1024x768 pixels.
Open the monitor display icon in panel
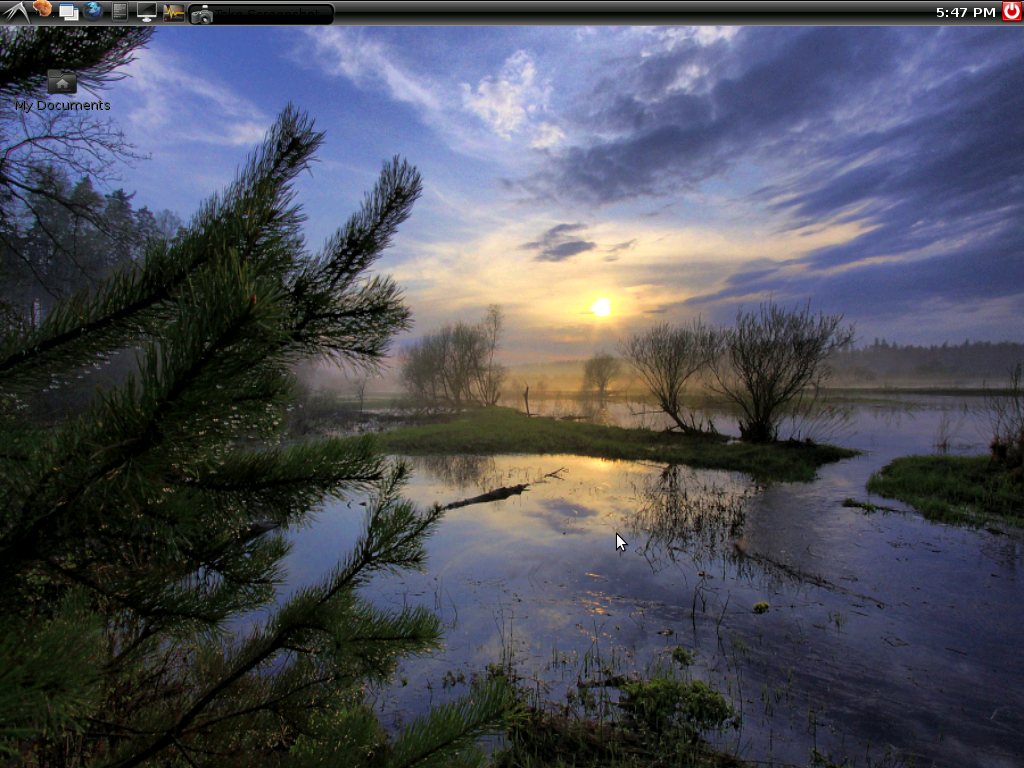pos(146,12)
